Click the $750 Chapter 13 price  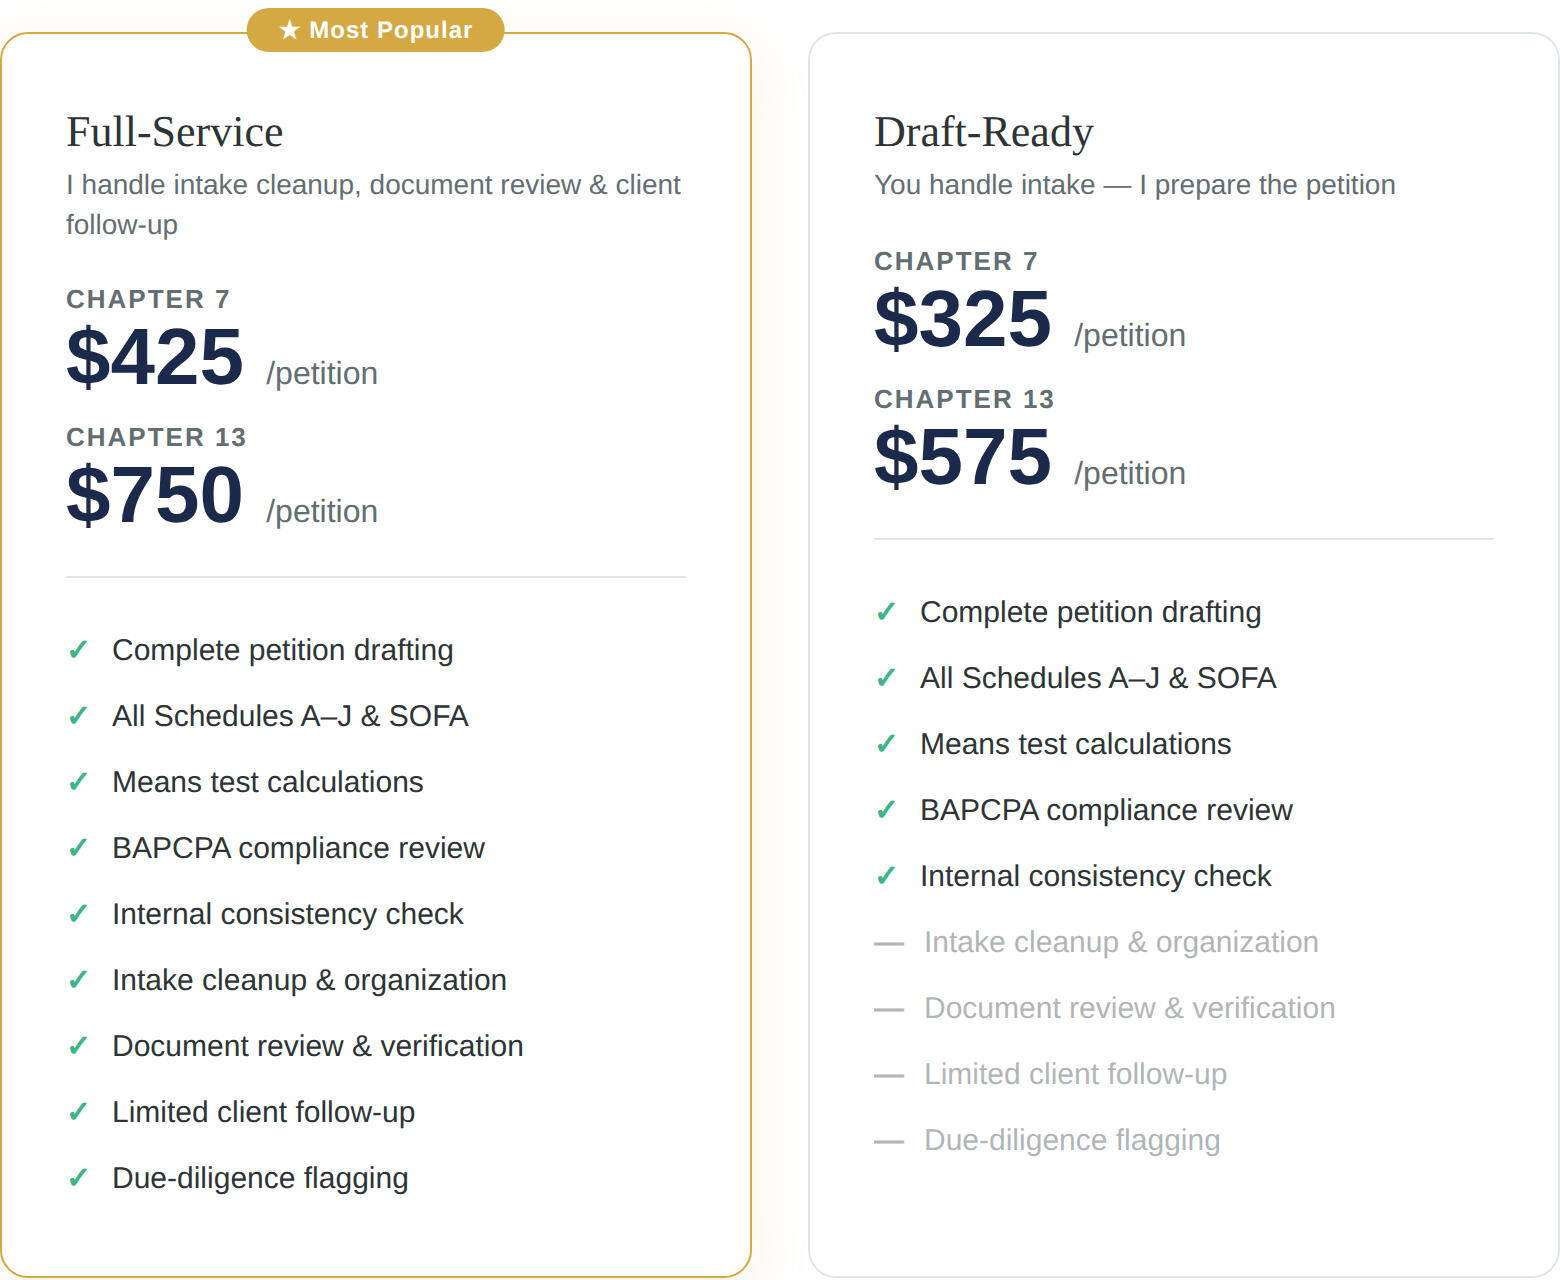tap(155, 495)
